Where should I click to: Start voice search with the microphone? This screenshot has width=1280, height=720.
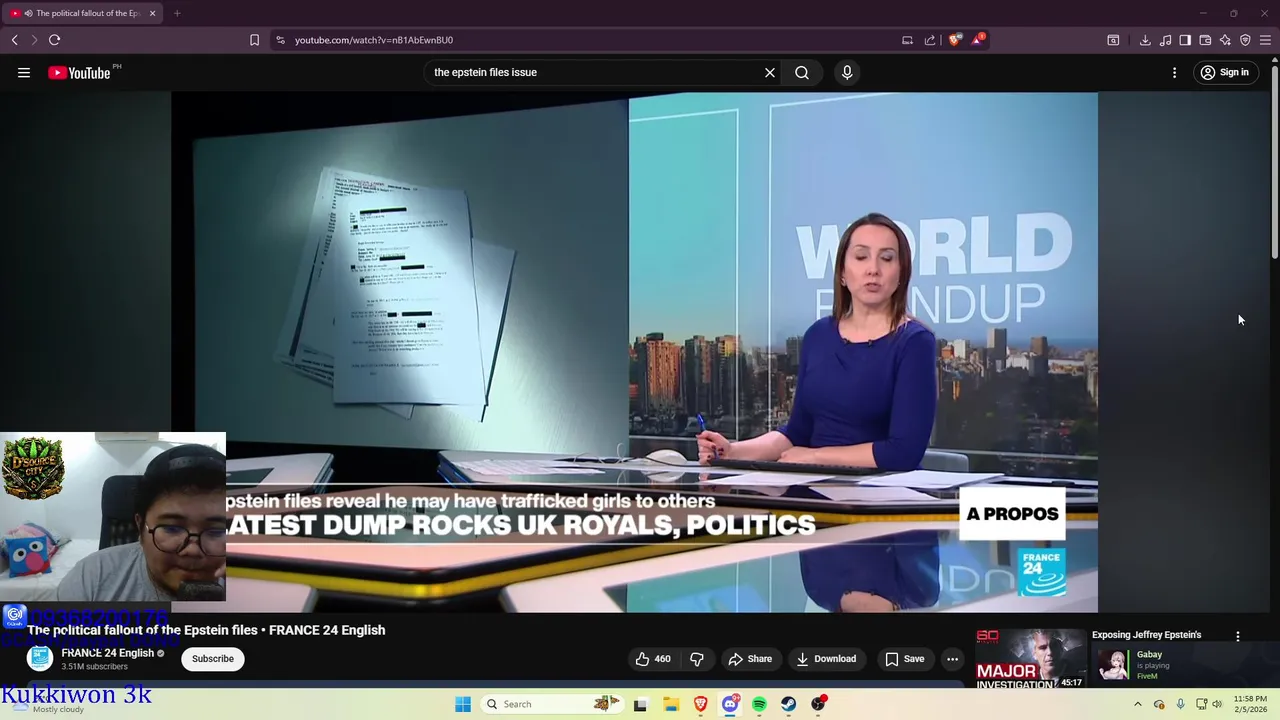click(847, 72)
